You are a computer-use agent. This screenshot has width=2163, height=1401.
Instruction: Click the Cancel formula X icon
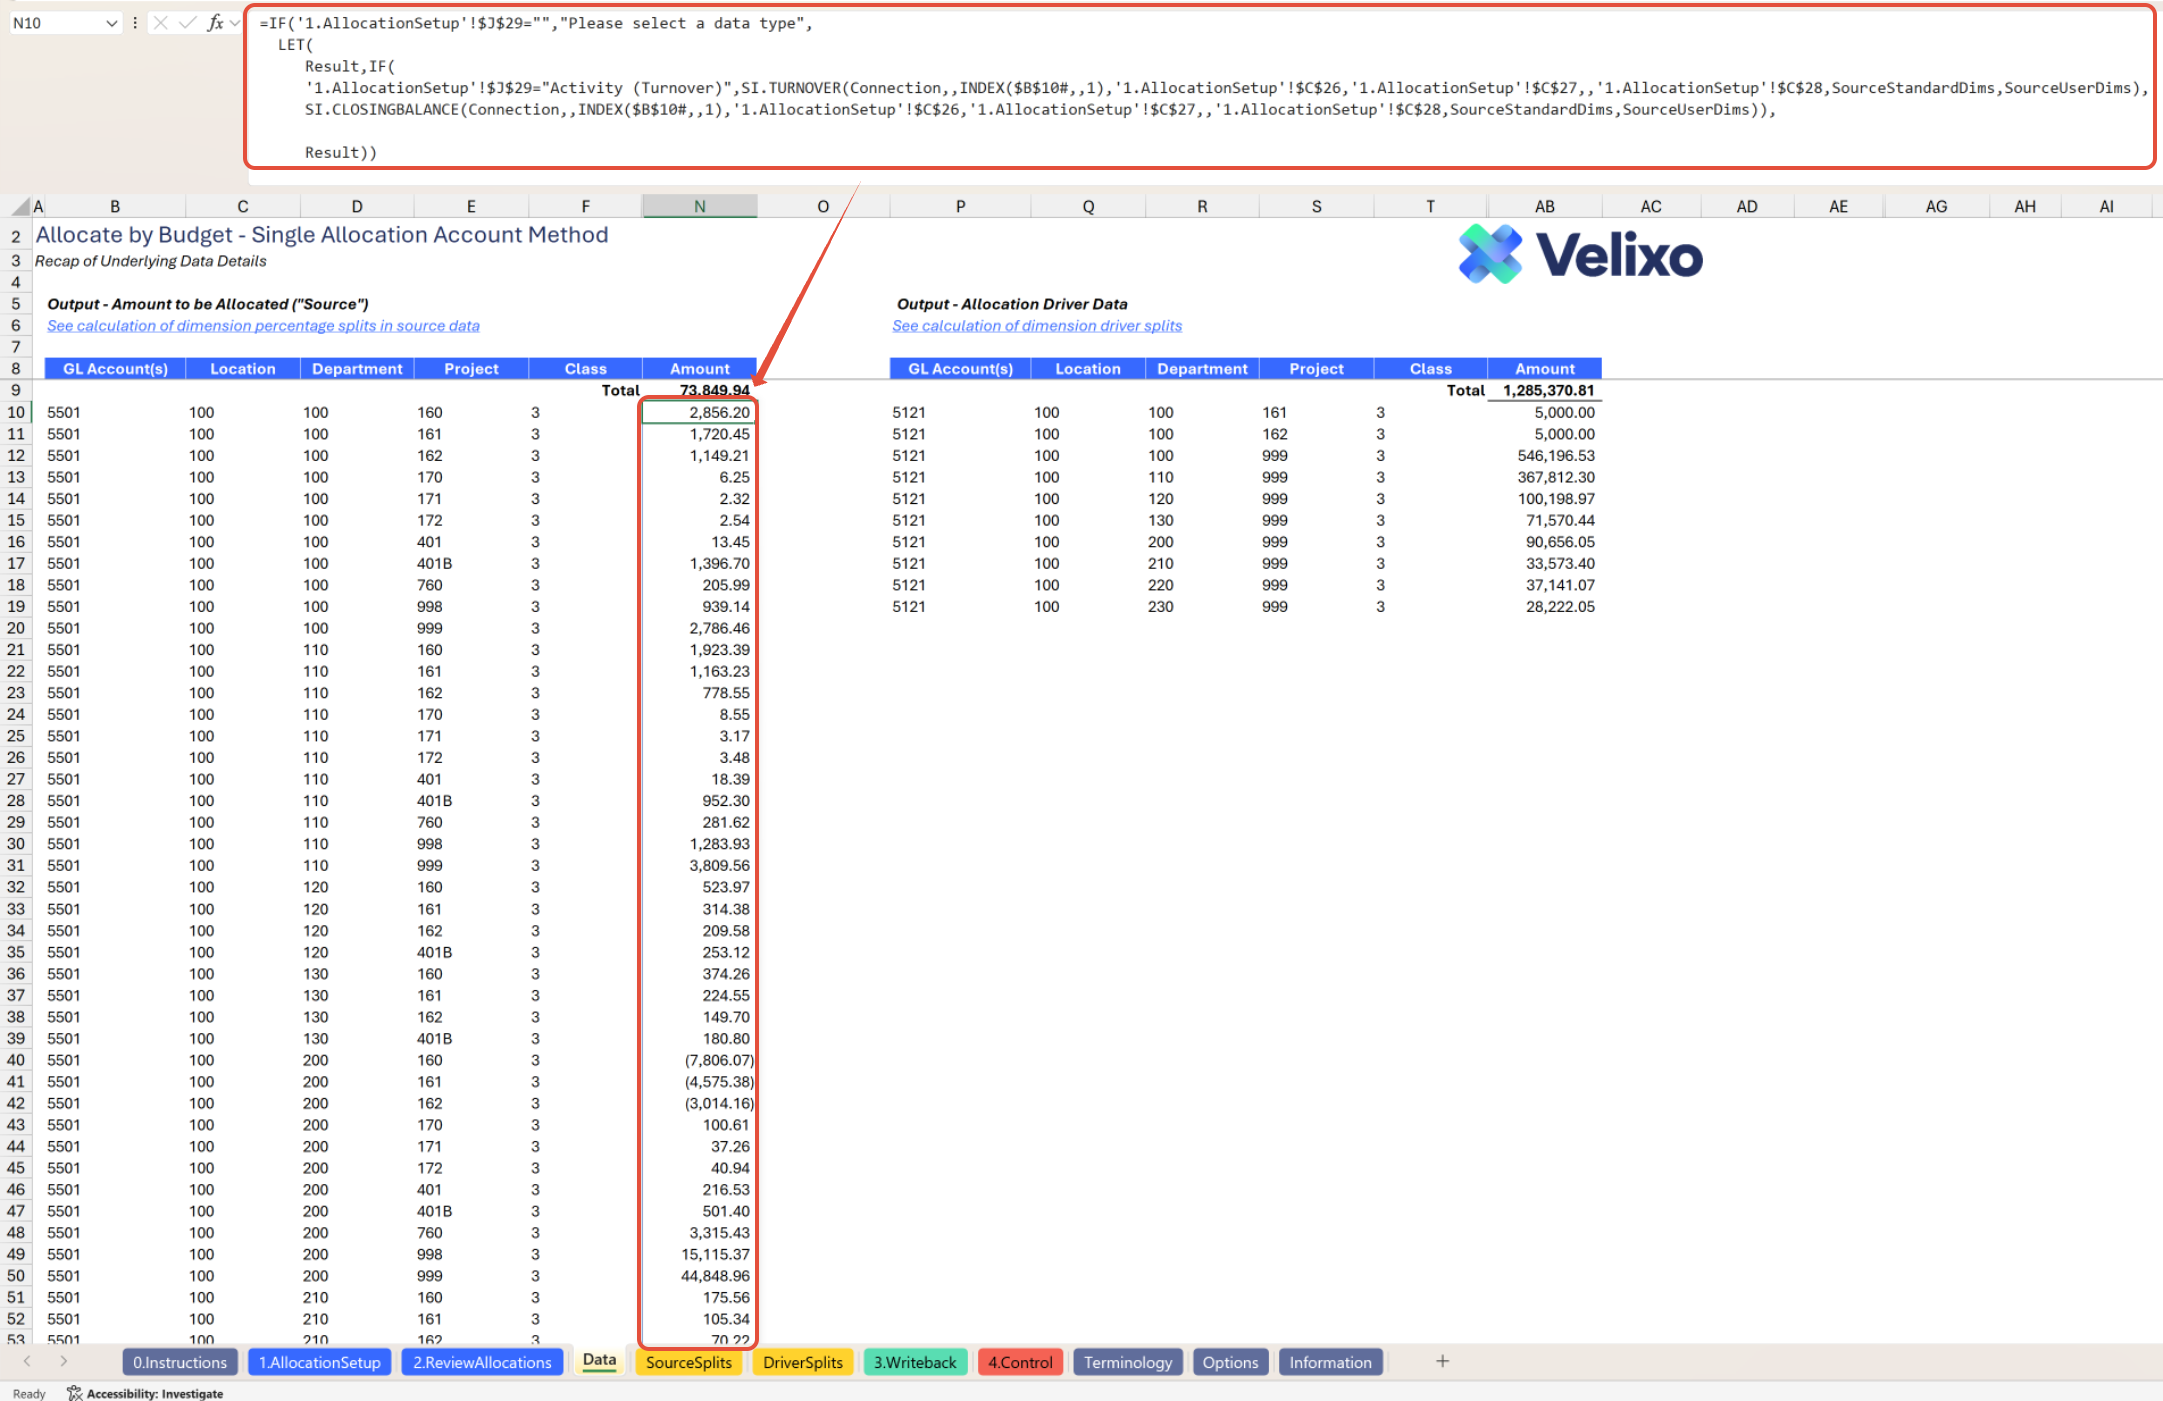pos(160,23)
